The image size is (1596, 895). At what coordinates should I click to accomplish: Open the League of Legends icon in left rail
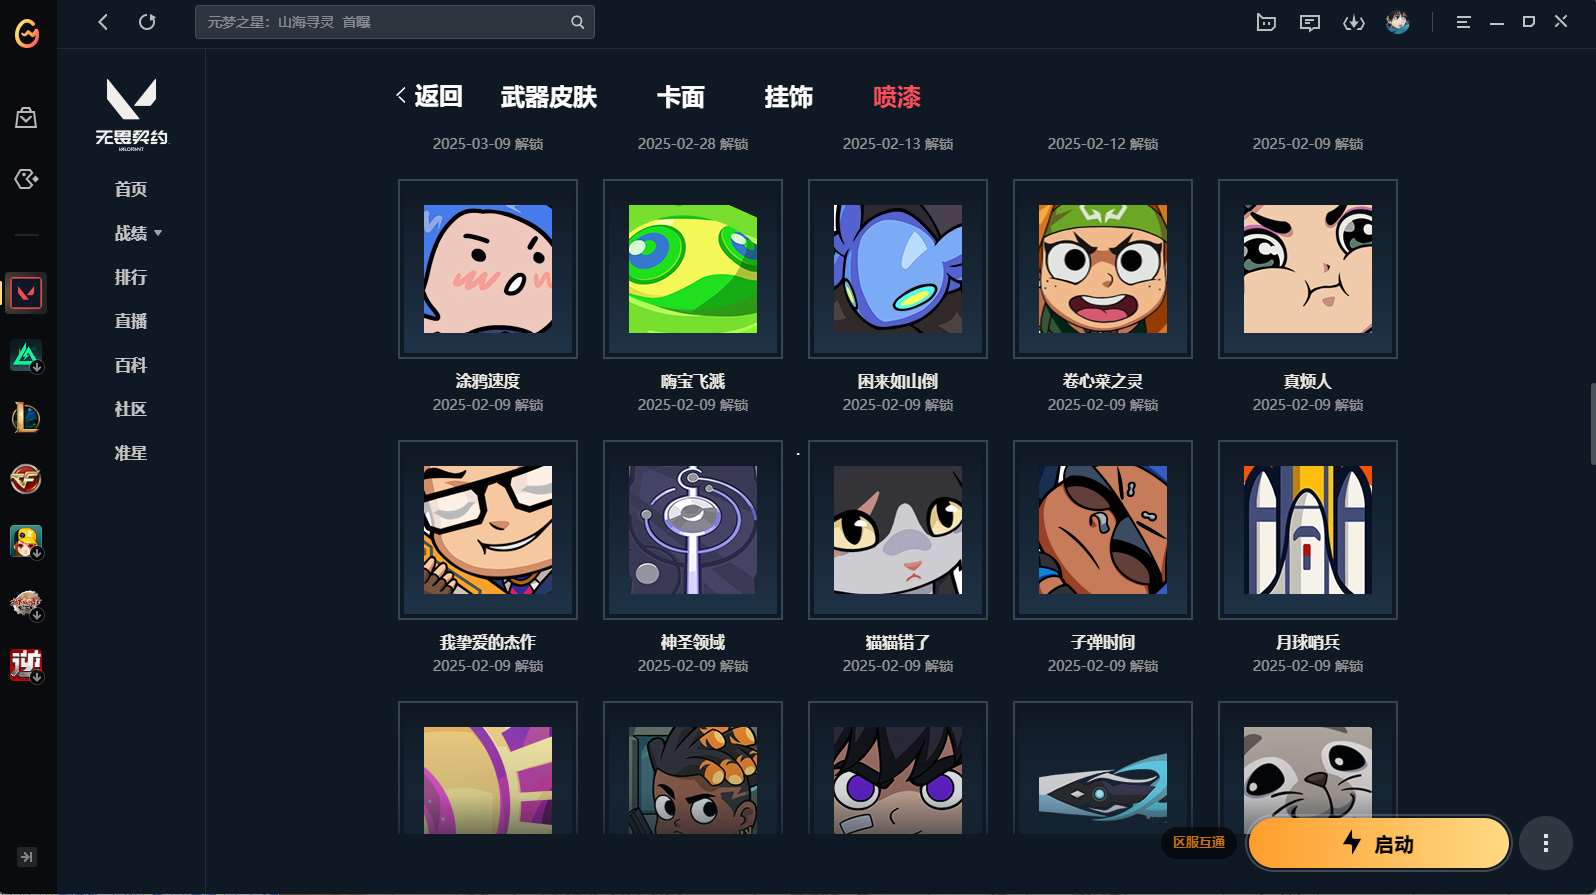(26, 417)
